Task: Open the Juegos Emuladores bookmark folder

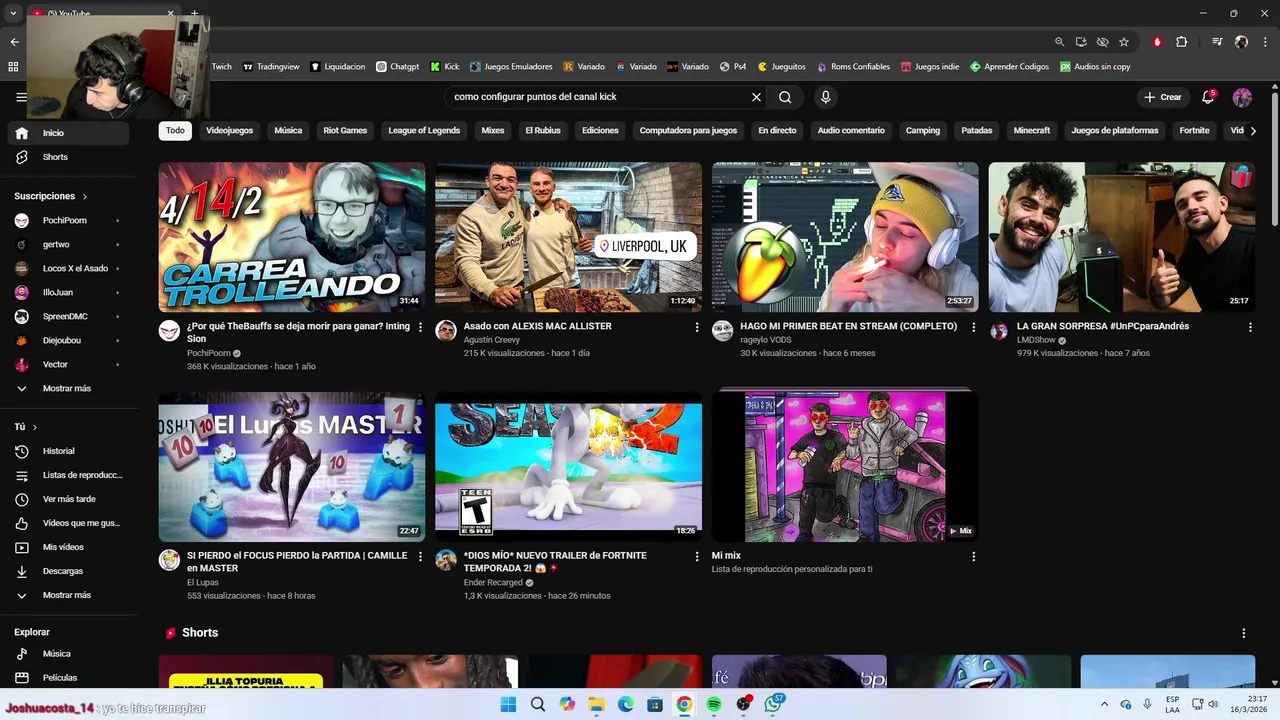Action: (x=511, y=67)
